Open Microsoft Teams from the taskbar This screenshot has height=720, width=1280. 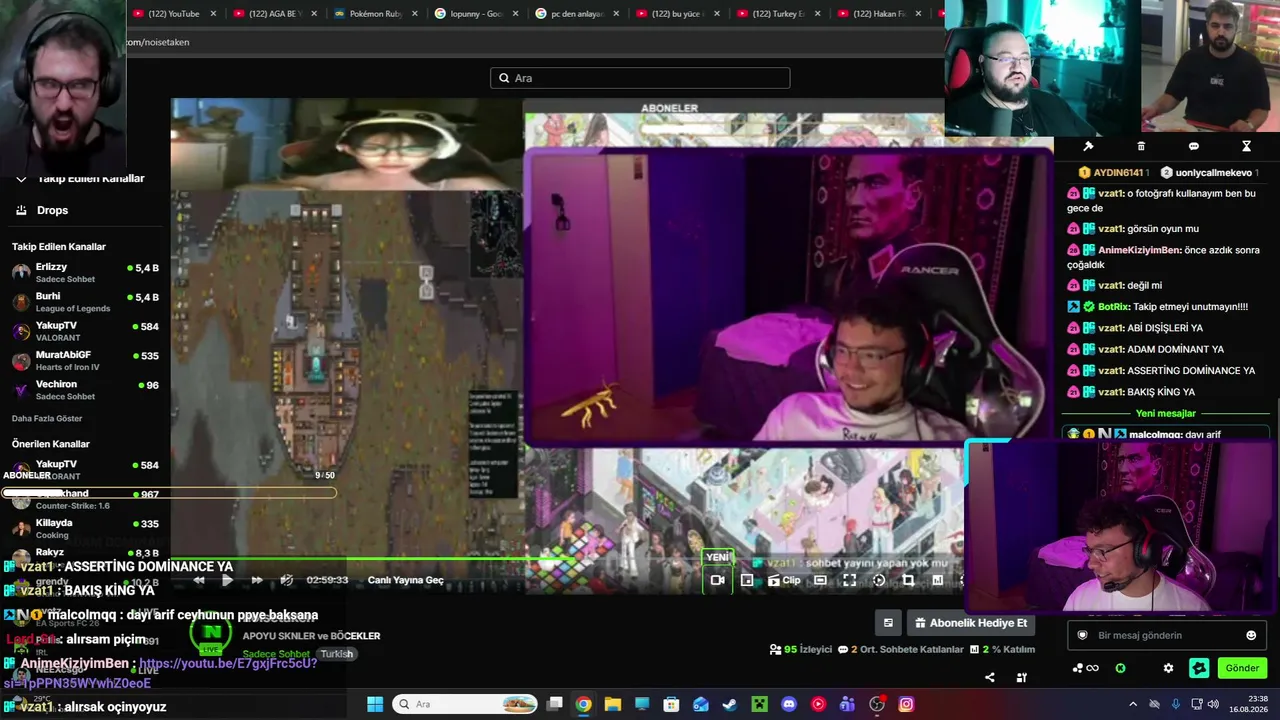(x=848, y=704)
